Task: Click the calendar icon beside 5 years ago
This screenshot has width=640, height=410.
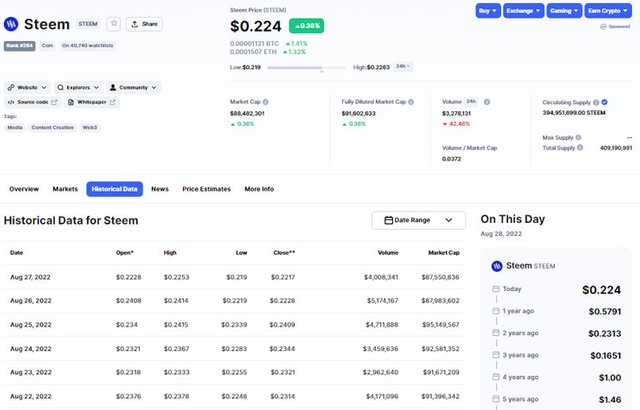Action: (496, 399)
